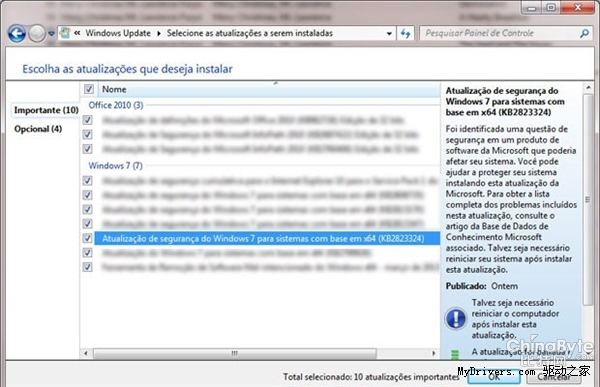This screenshot has width=600, height=387.
Task: Click the Escolha as atualizações heading
Action: point(127,69)
